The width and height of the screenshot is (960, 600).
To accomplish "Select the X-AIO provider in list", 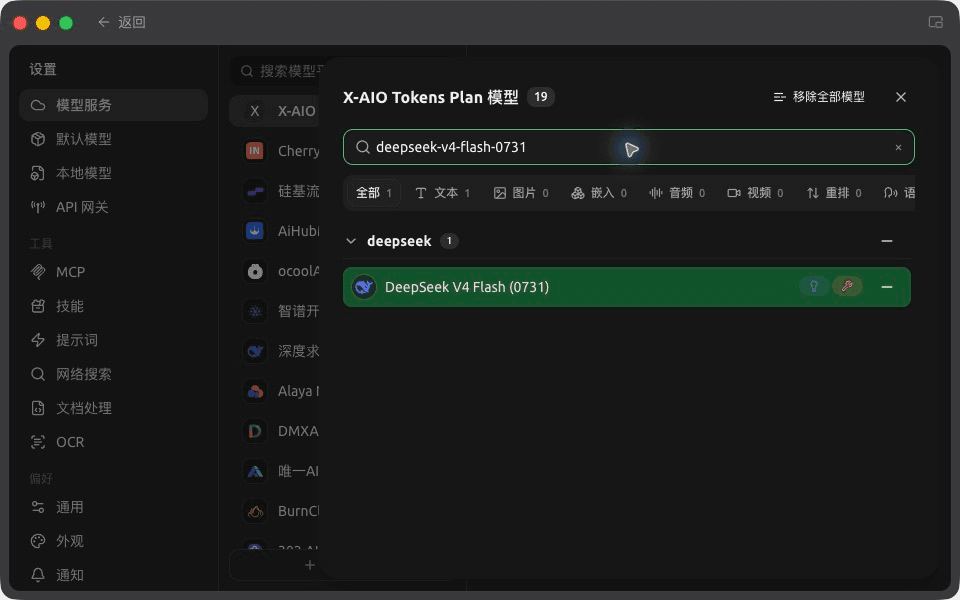I will click(x=274, y=111).
